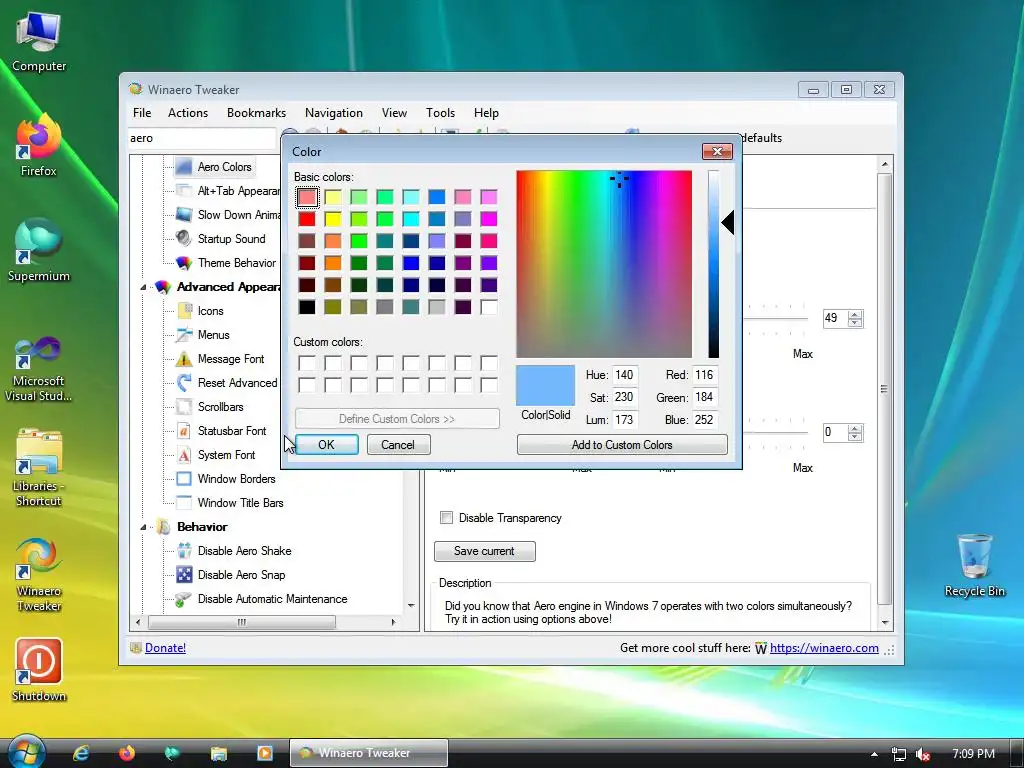Click the Red value field

point(705,375)
